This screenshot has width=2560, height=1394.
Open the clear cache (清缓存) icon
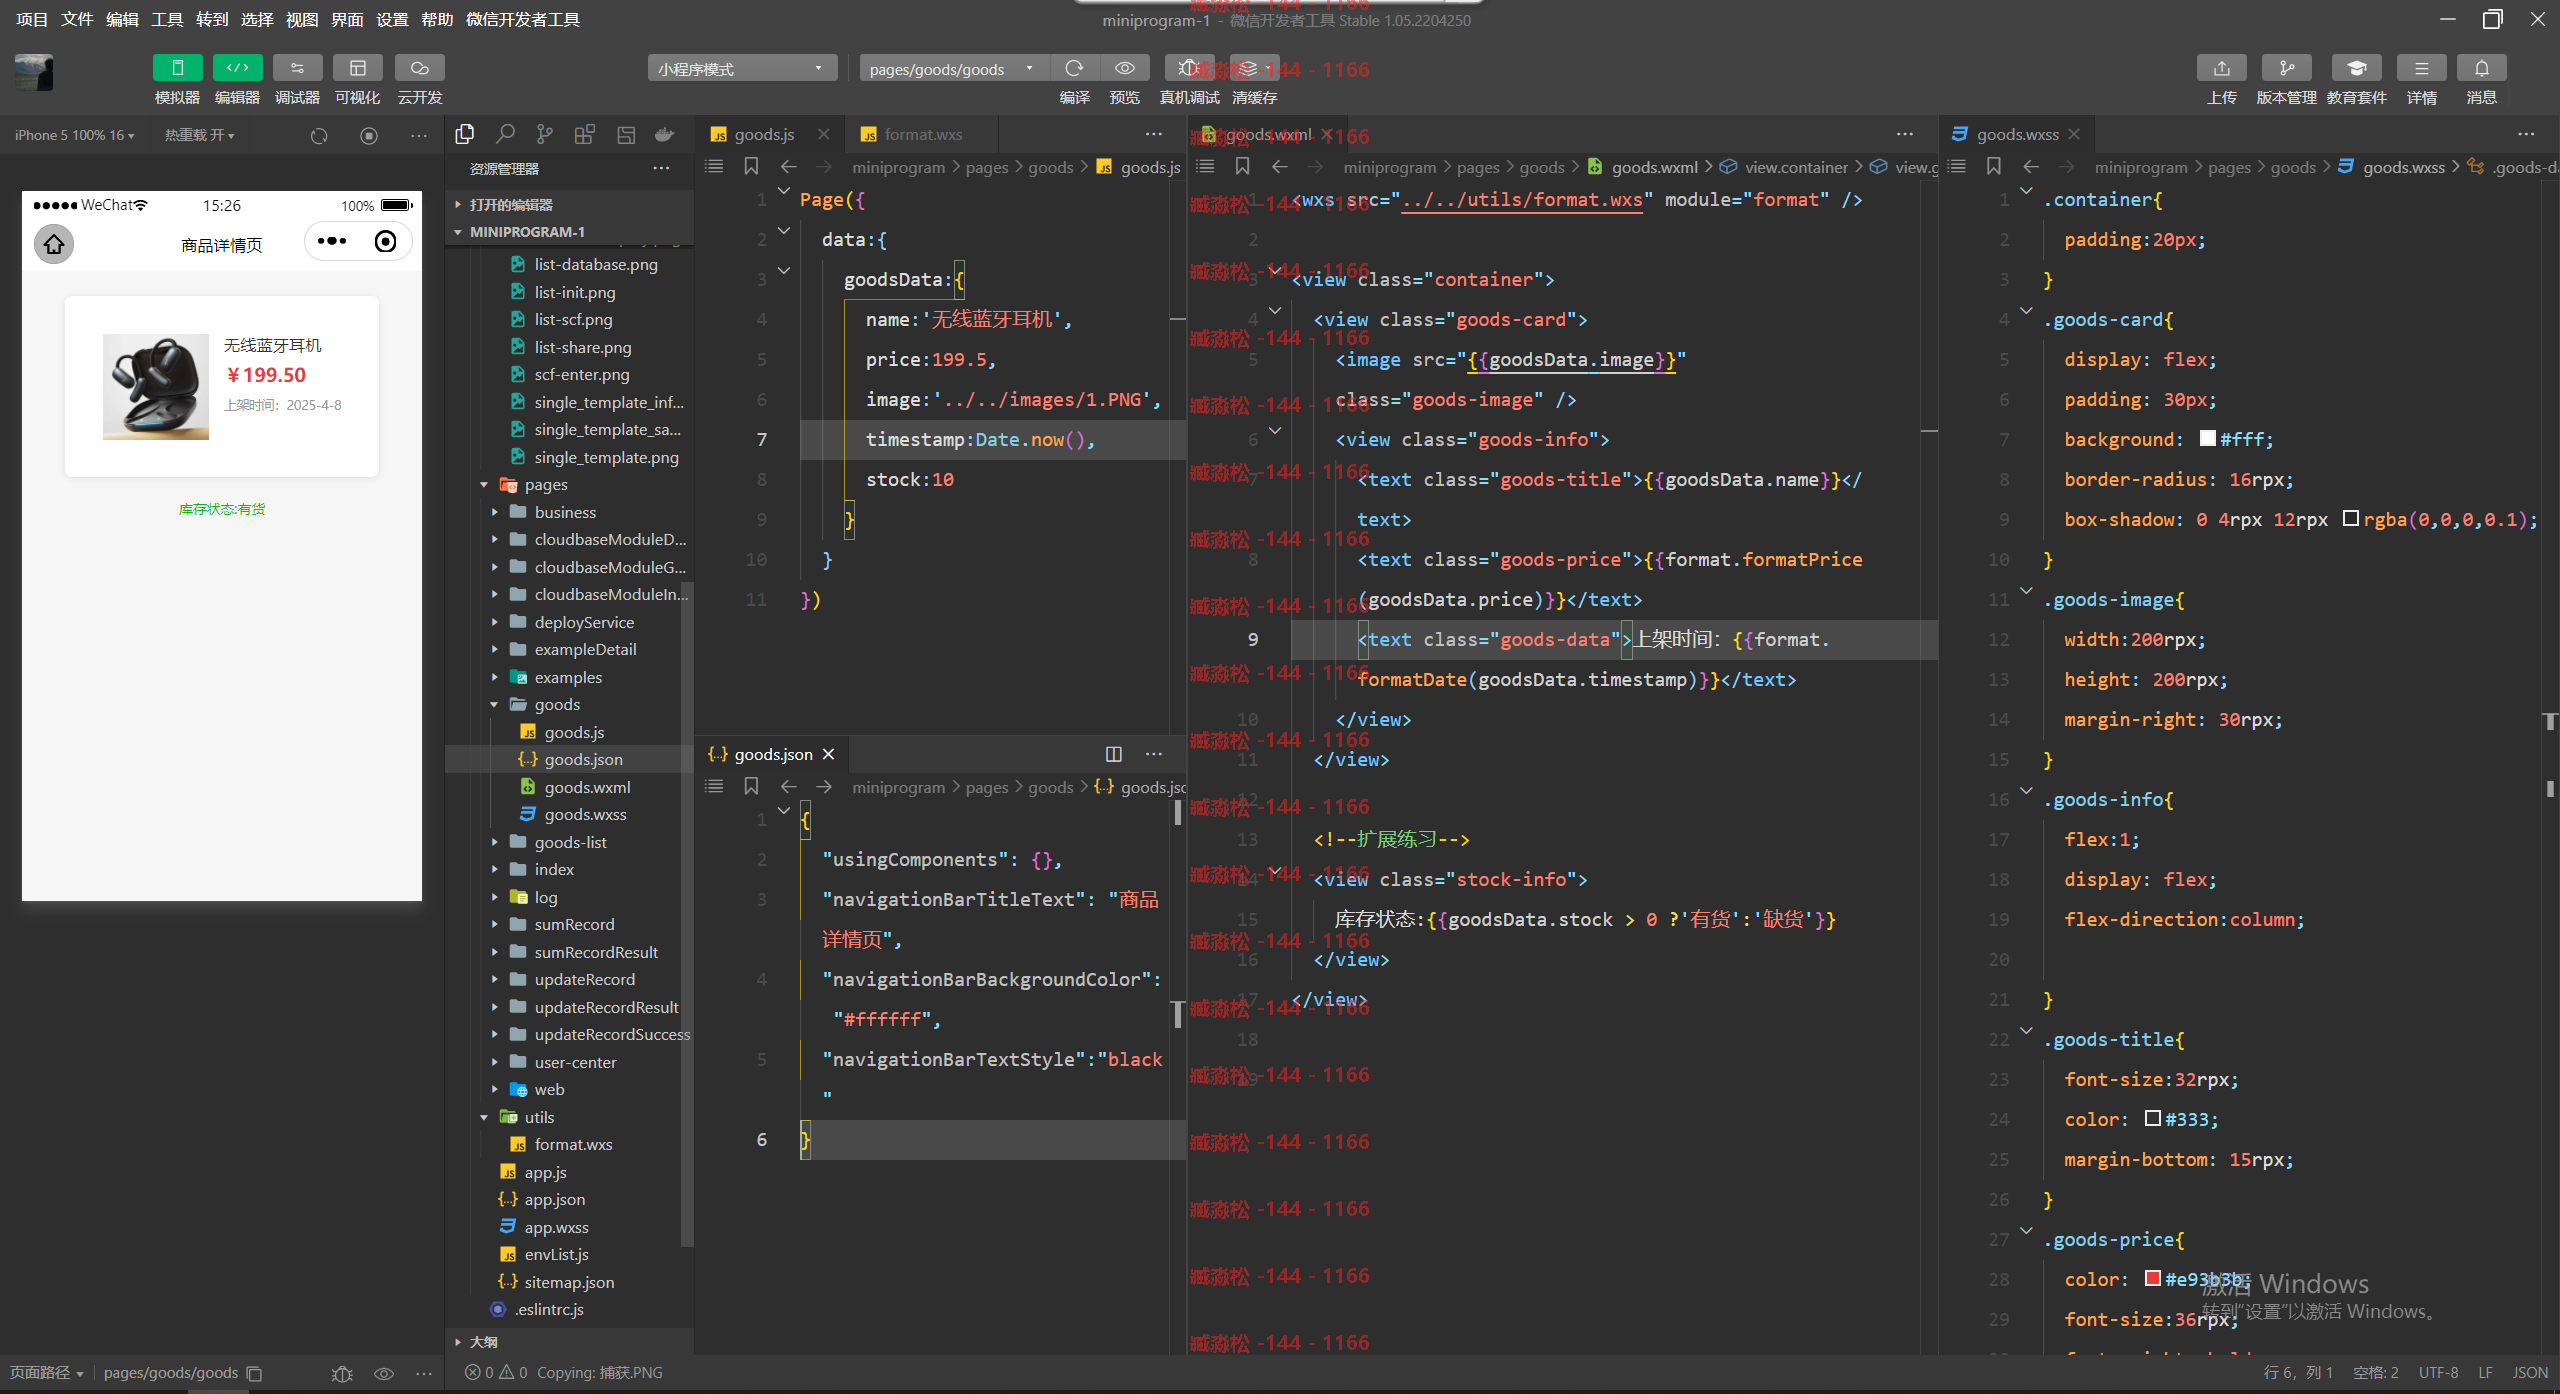tap(1254, 68)
